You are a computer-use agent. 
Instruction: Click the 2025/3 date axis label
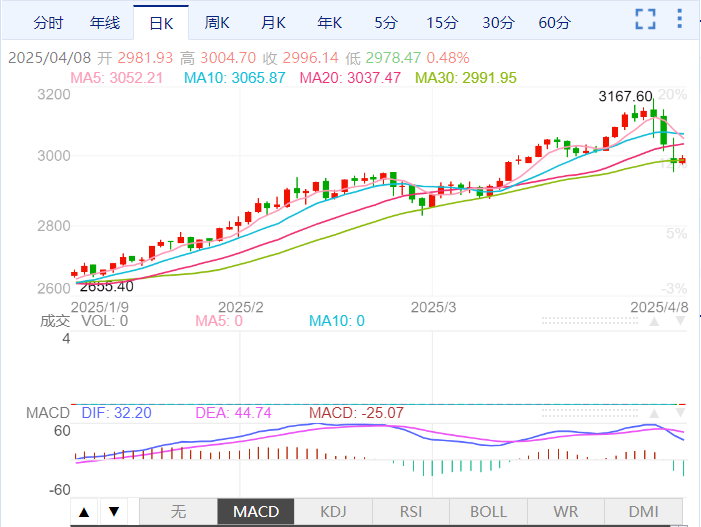tap(433, 307)
